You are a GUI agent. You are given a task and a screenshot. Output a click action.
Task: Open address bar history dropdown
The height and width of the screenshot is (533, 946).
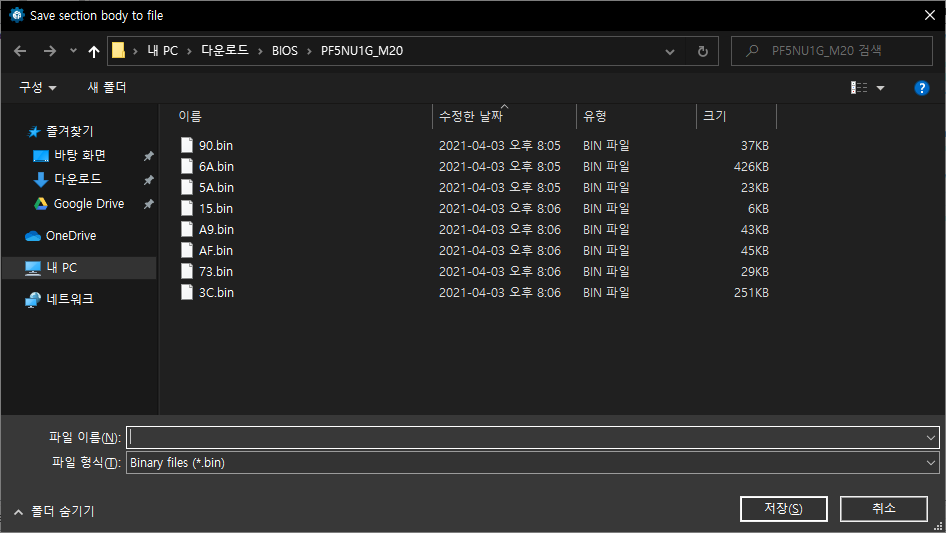(x=670, y=52)
